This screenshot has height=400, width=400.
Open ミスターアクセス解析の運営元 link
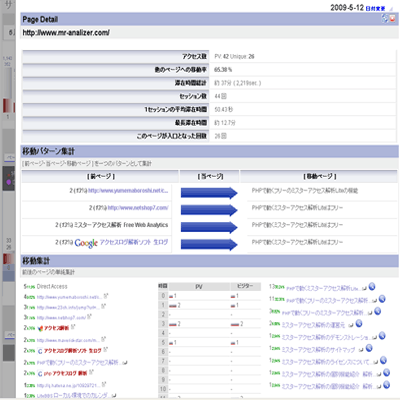pyautogui.click(x=314, y=325)
